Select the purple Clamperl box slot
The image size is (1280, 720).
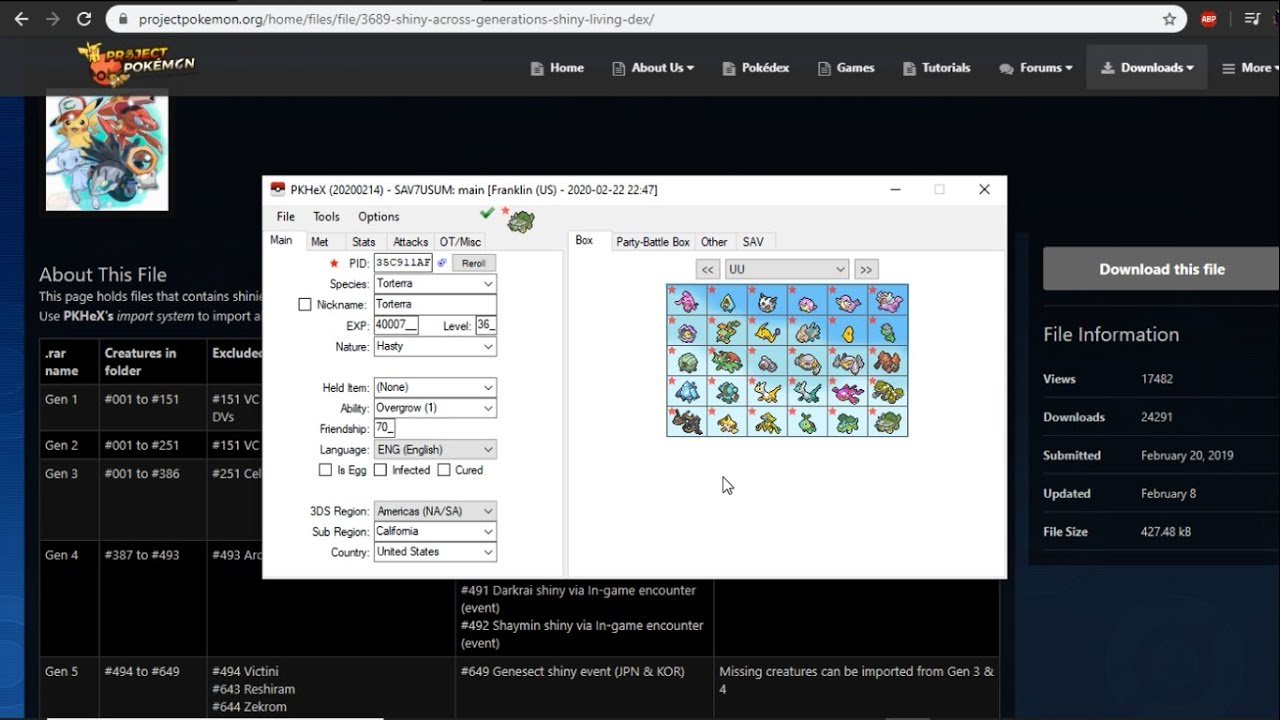point(687,330)
